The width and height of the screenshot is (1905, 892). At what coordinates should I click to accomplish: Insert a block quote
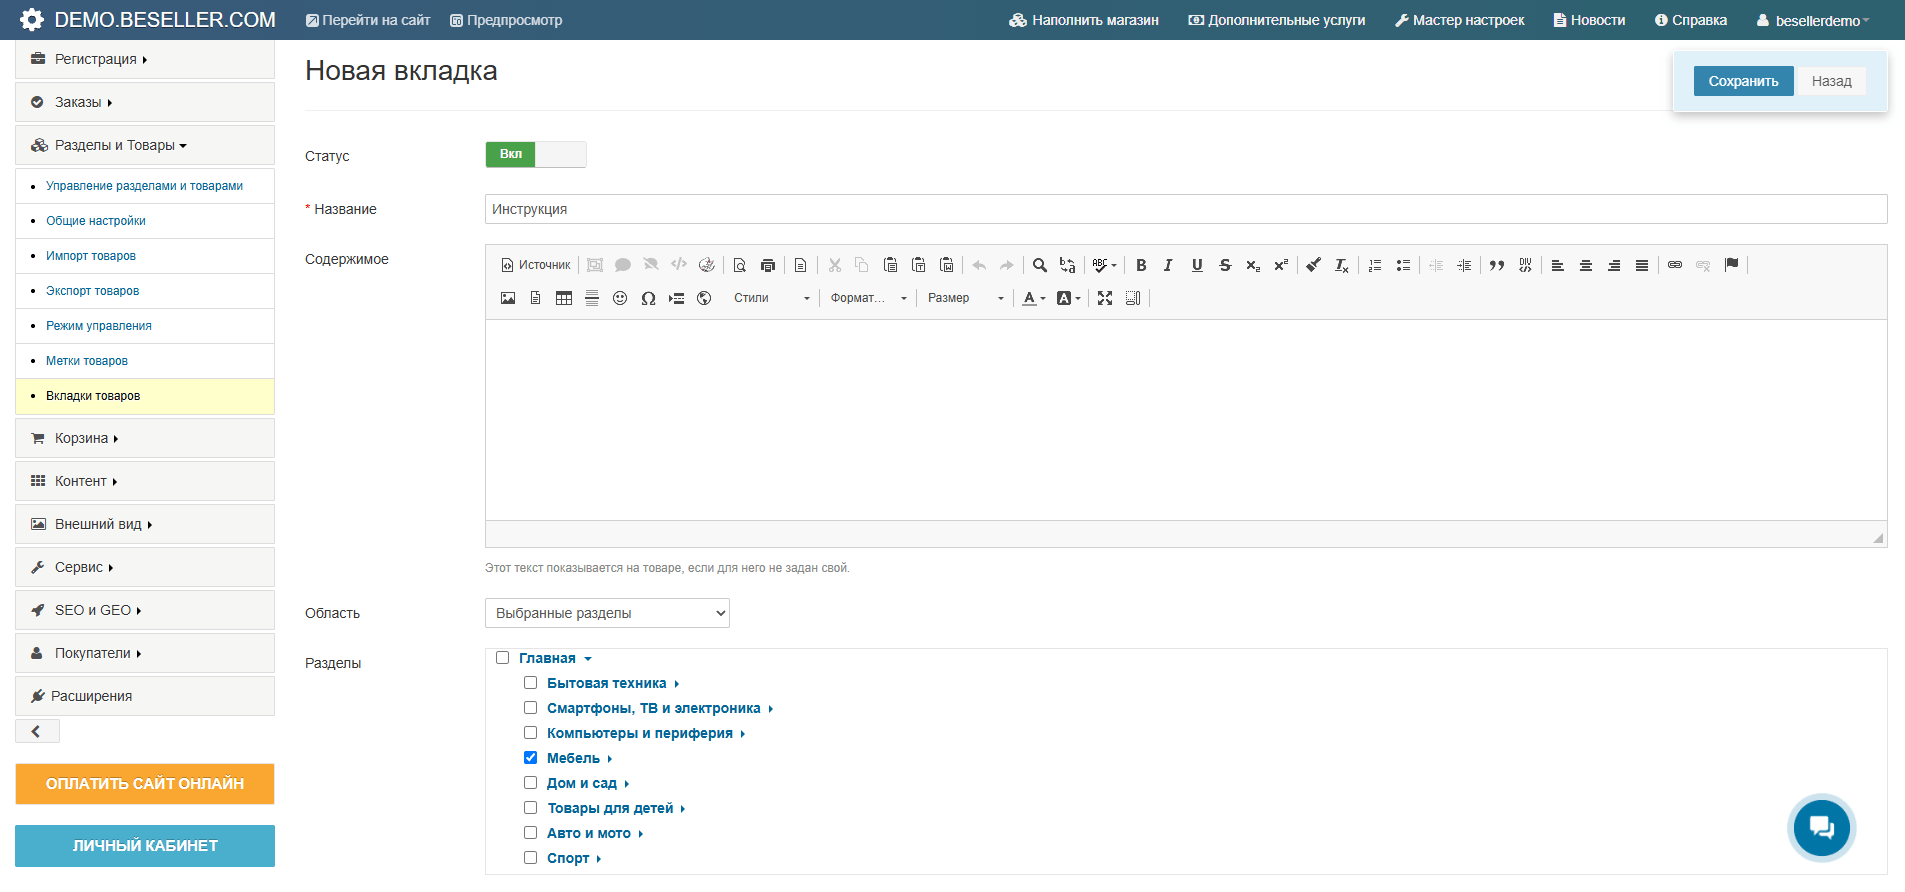pos(1497,265)
